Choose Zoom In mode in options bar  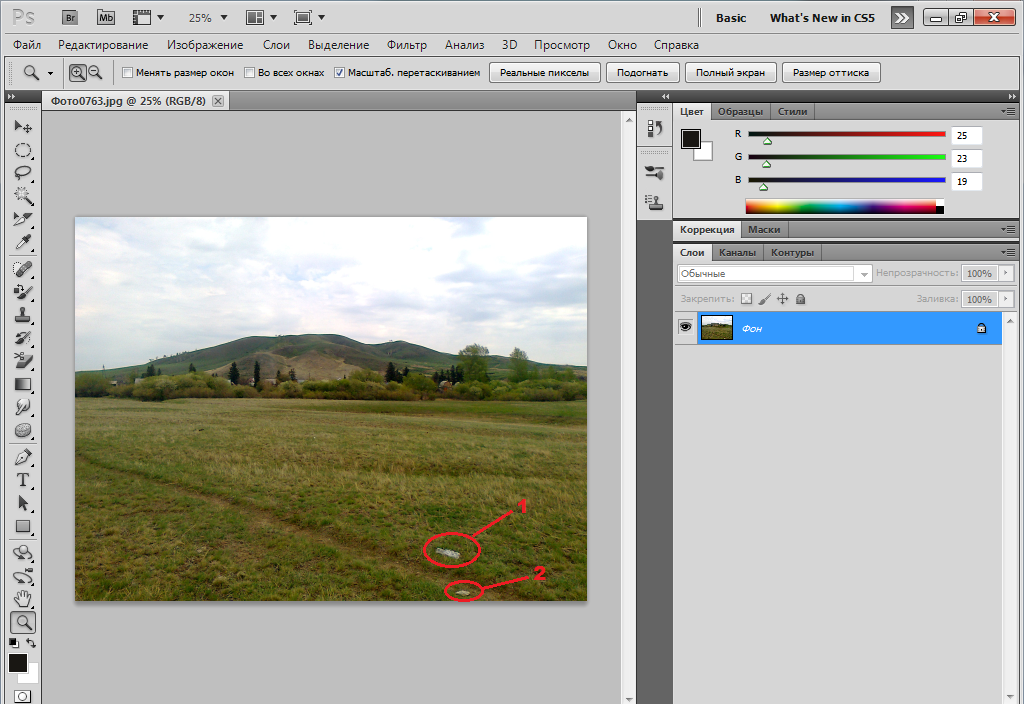point(78,72)
